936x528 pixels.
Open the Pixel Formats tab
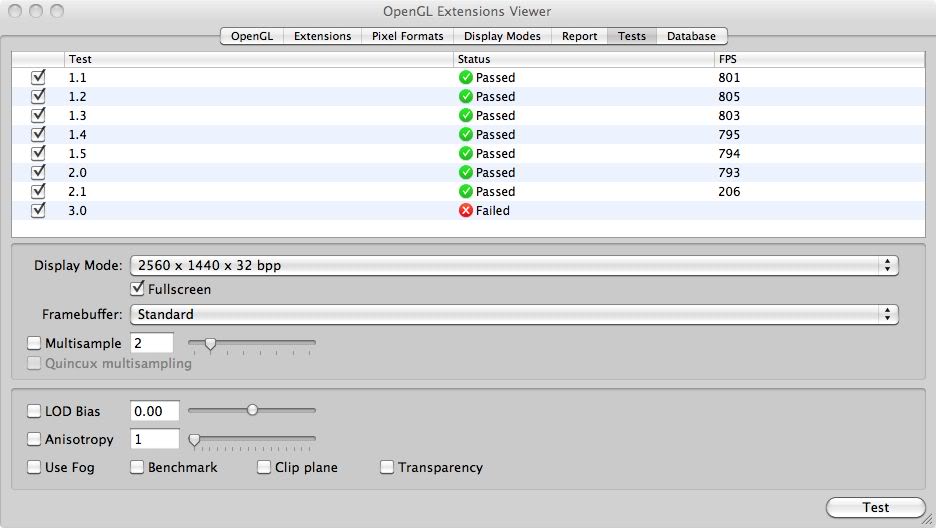click(x=408, y=36)
